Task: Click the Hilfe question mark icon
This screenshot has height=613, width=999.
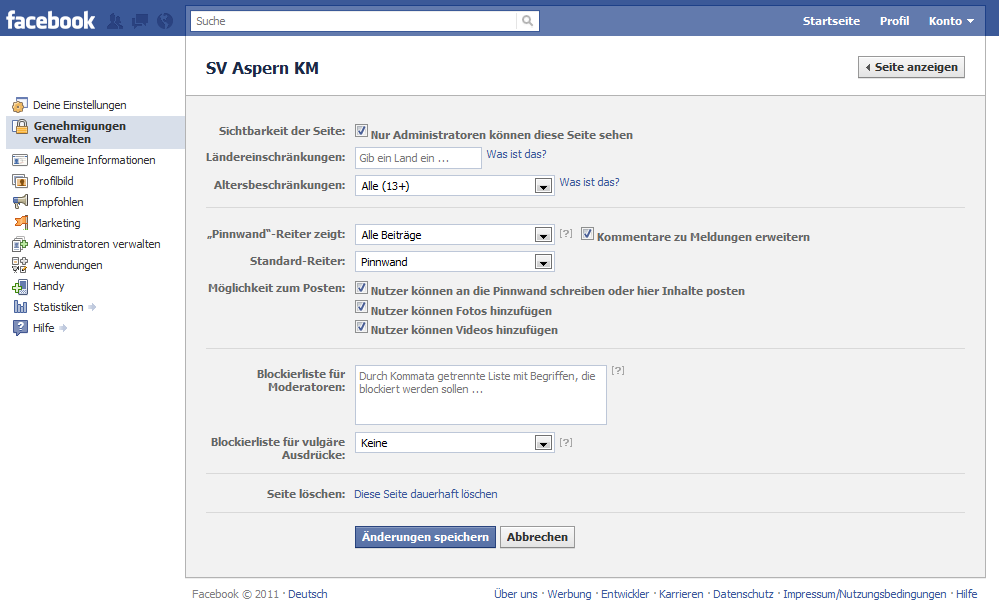Action: tap(20, 328)
